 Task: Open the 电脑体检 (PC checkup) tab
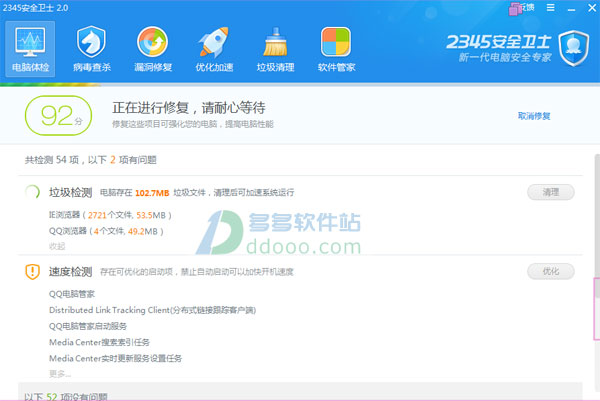(28, 50)
